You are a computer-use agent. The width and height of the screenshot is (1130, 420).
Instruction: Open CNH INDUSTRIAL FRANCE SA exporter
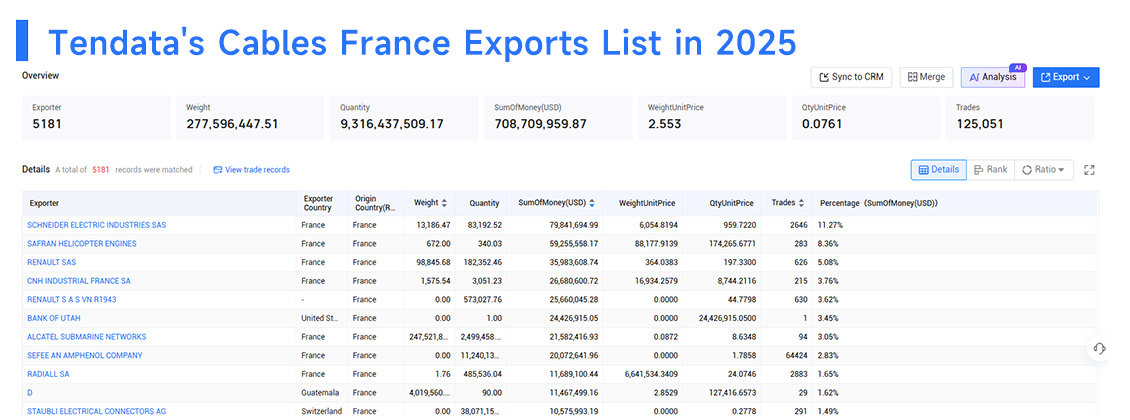click(79, 281)
